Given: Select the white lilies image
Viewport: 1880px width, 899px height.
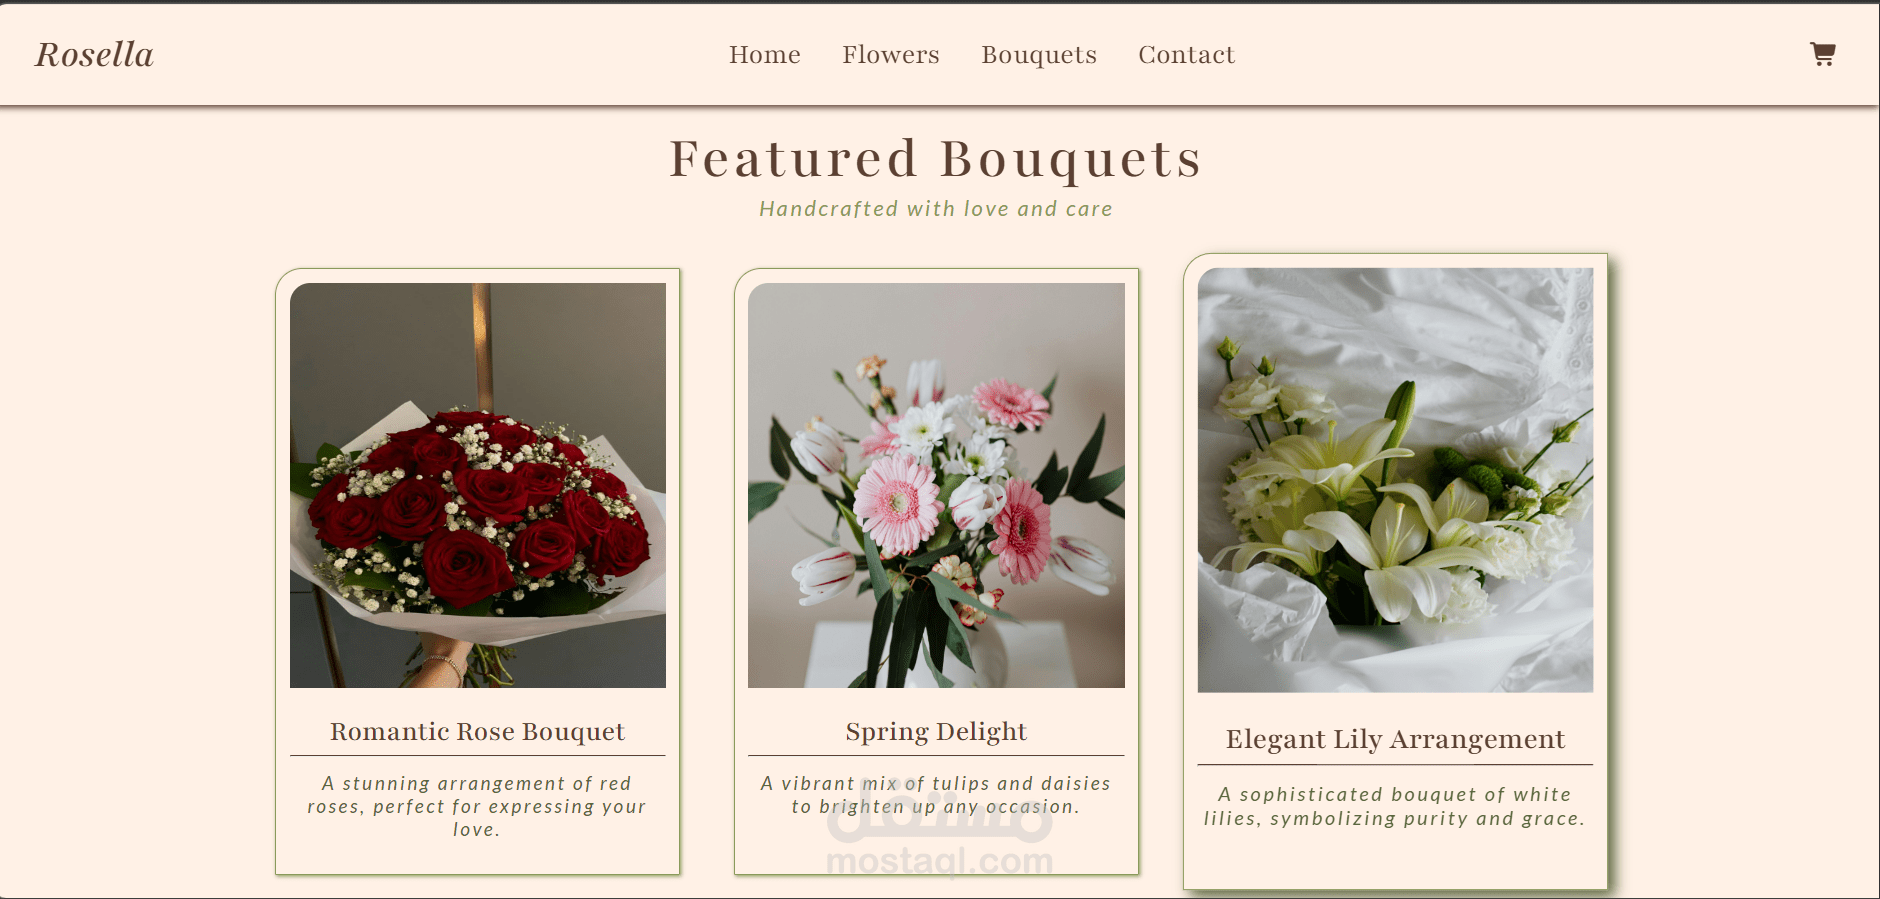Looking at the screenshot, I should click(1395, 480).
